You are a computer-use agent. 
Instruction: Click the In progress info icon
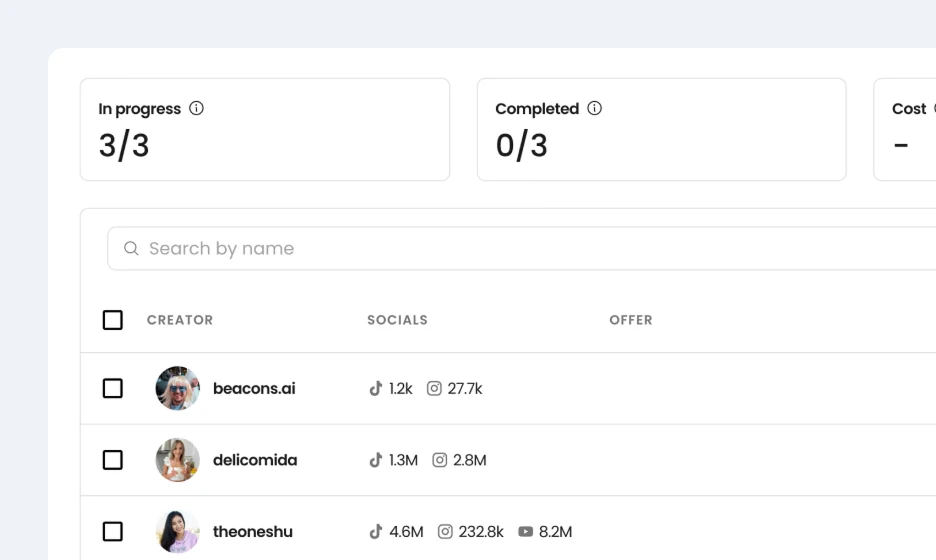click(x=197, y=108)
